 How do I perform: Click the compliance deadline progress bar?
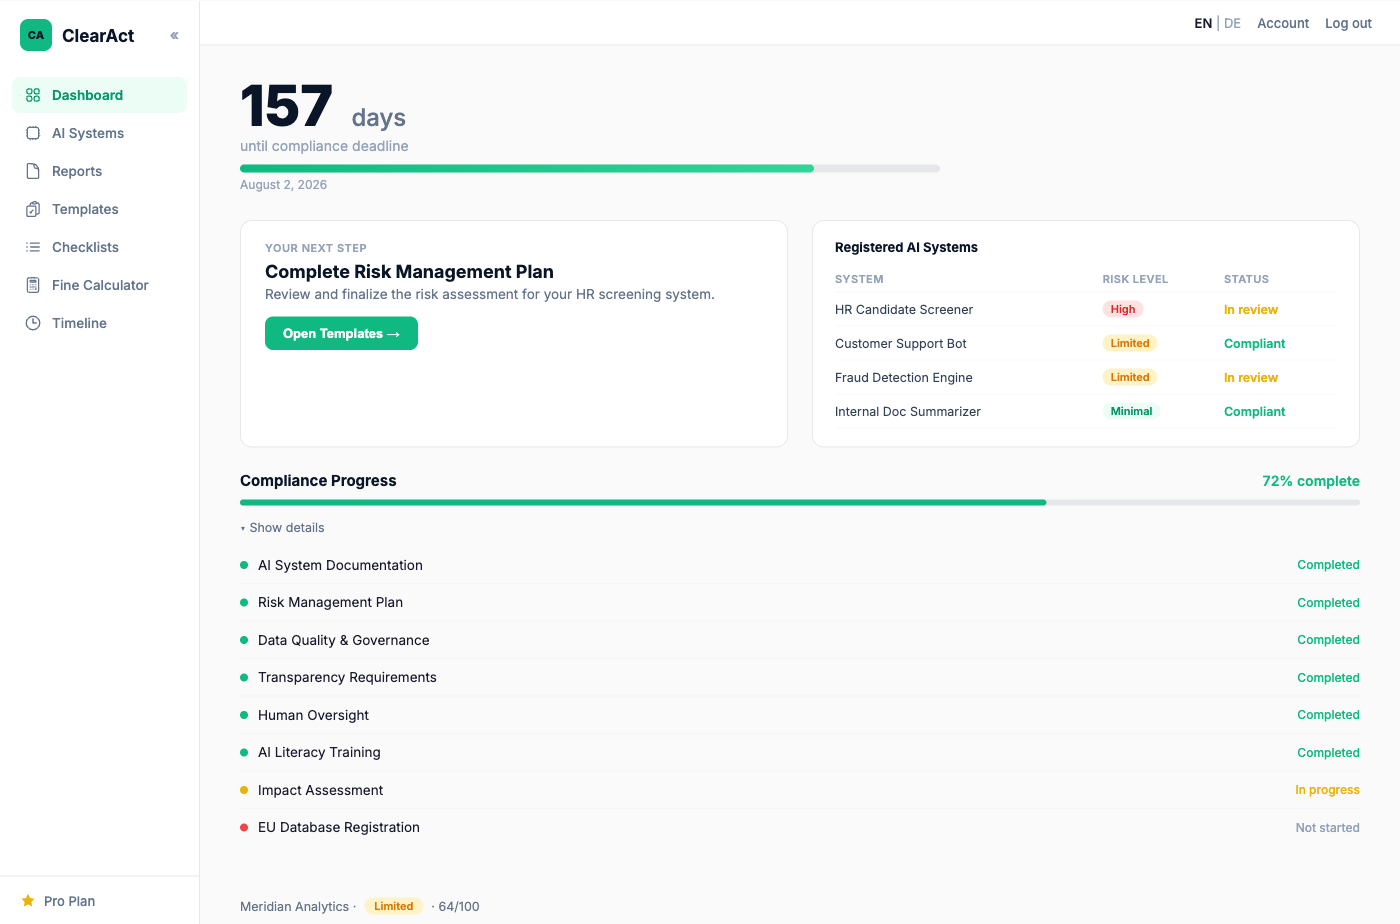[589, 168]
